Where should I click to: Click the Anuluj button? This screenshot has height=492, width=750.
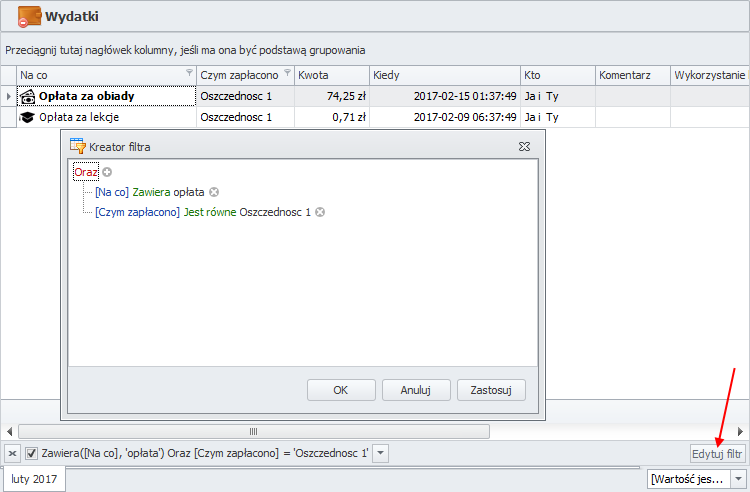click(414, 390)
